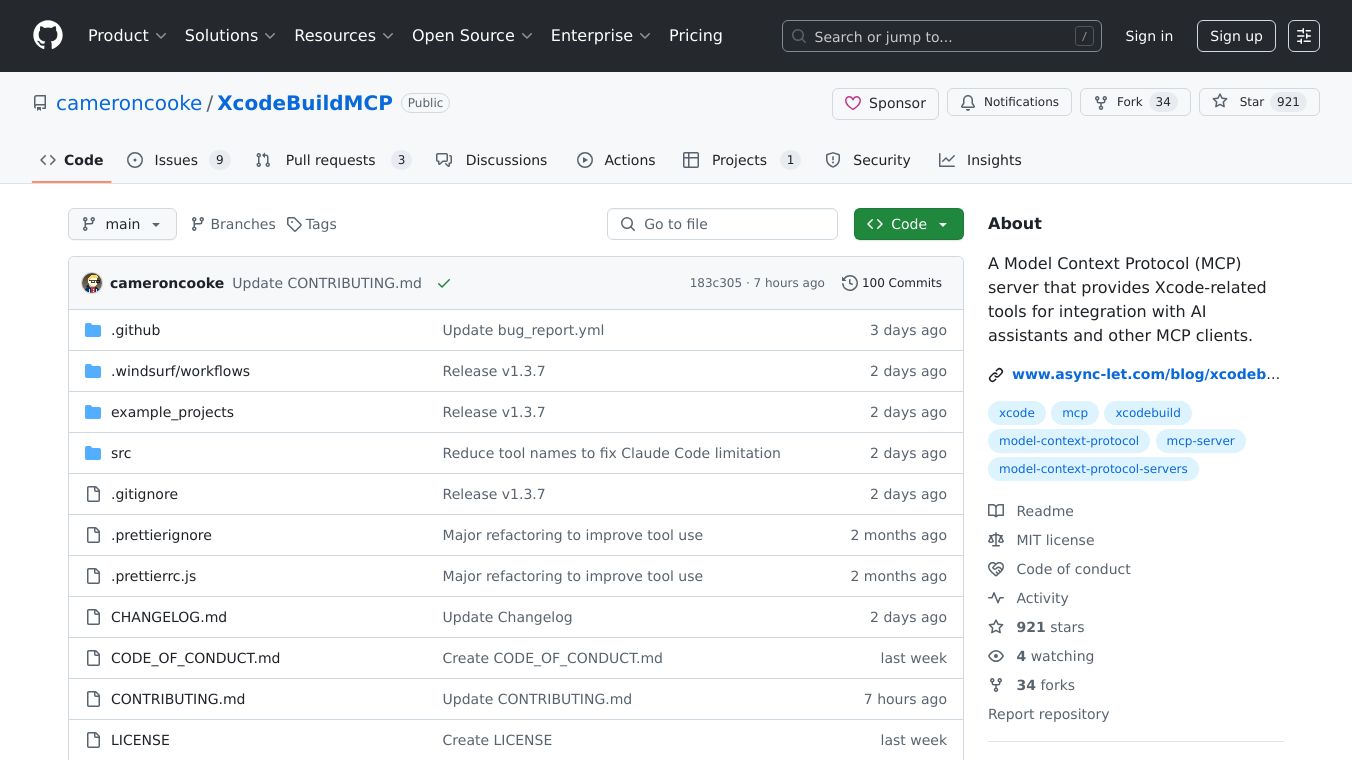Image resolution: width=1352 pixels, height=760 pixels.
Task: Switch to the Issues tab
Action: coord(177,160)
